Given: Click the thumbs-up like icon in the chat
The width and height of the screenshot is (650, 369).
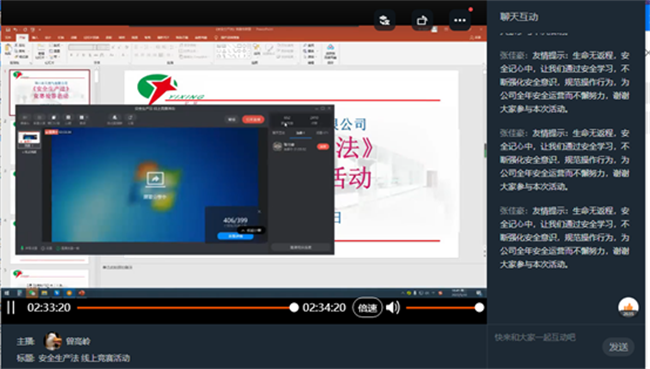Looking at the screenshot, I should pos(628,308).
